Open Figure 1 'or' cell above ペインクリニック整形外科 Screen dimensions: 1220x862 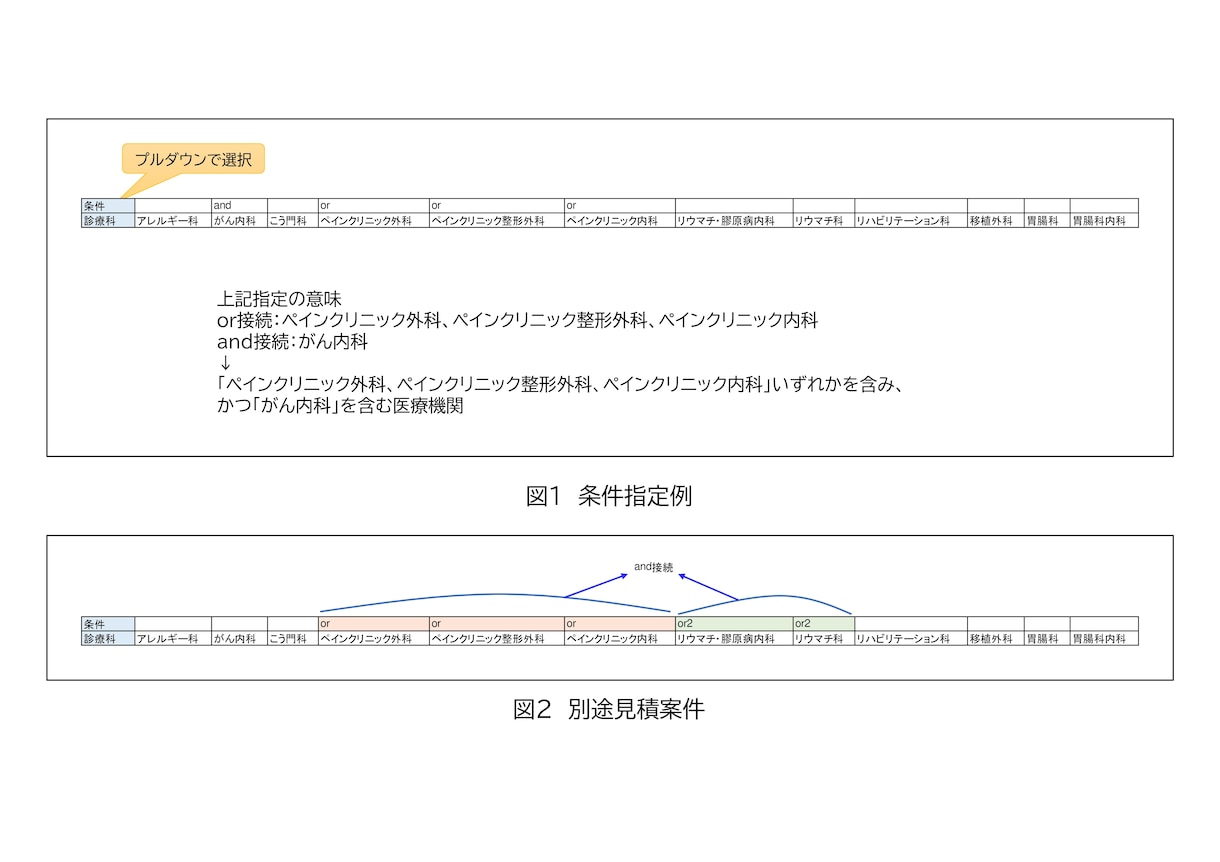(496, 206)
